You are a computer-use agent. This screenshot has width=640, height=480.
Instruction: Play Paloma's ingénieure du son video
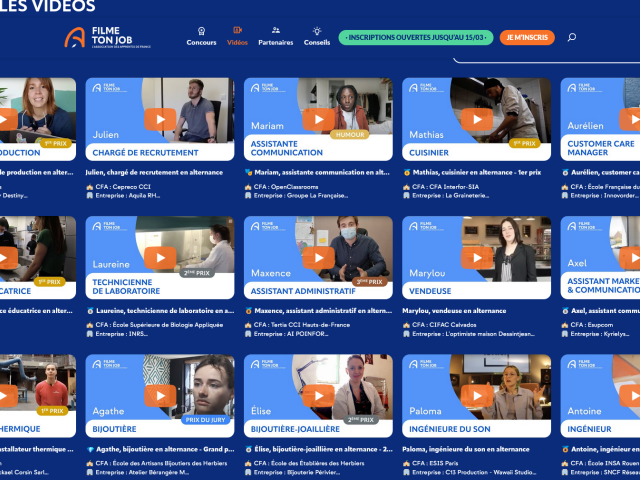tap(477, 396)
